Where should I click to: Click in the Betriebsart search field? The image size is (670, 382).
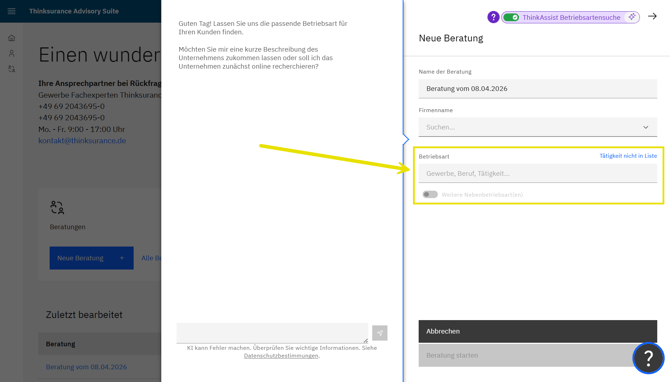538,173
